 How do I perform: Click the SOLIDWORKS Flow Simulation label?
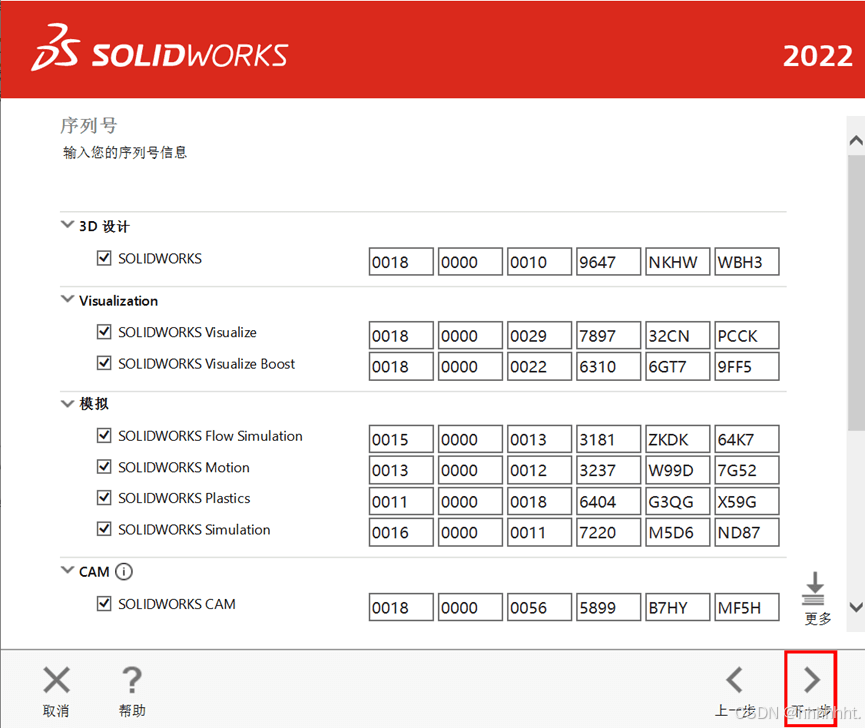210,436
